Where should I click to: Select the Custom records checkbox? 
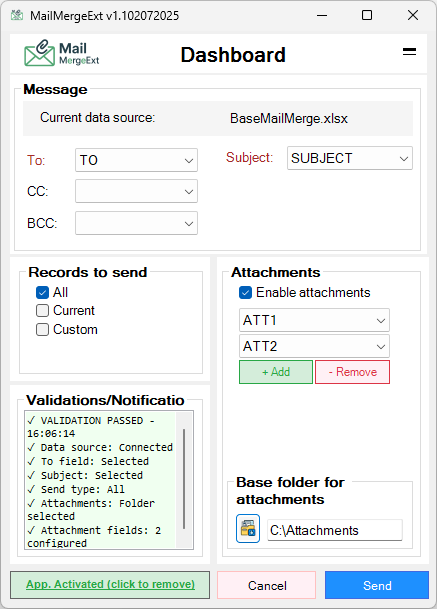click(x=42, y=330)
